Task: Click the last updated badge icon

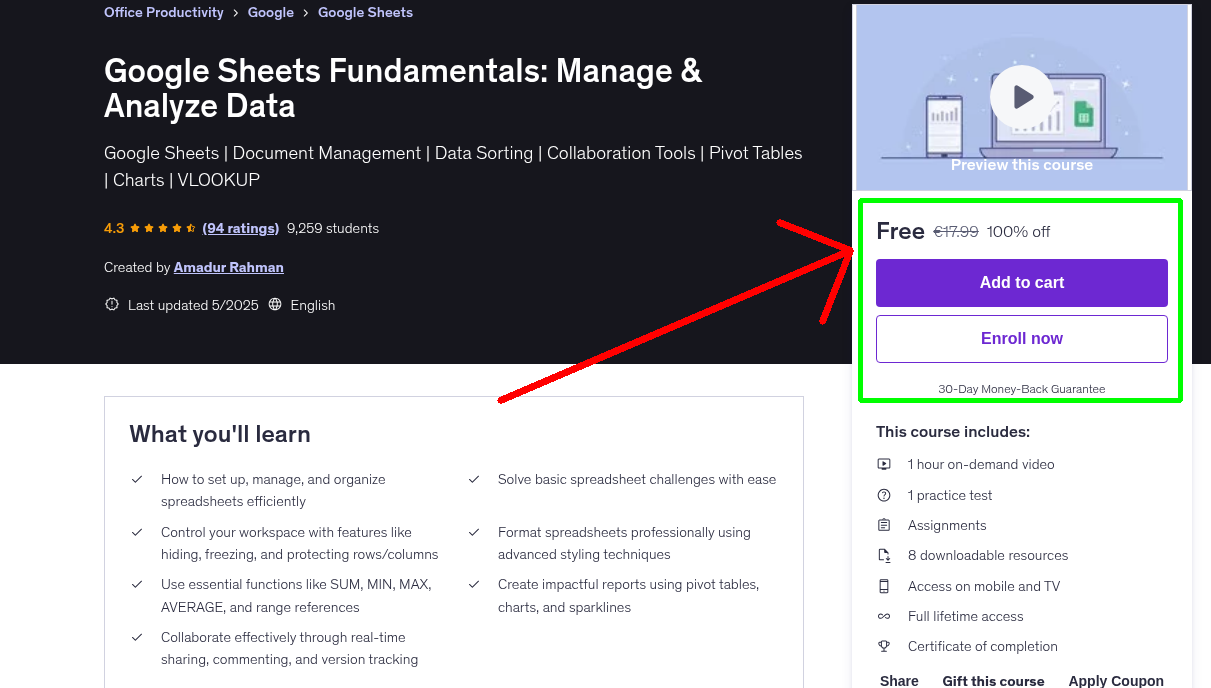Action: click(112, 305)
